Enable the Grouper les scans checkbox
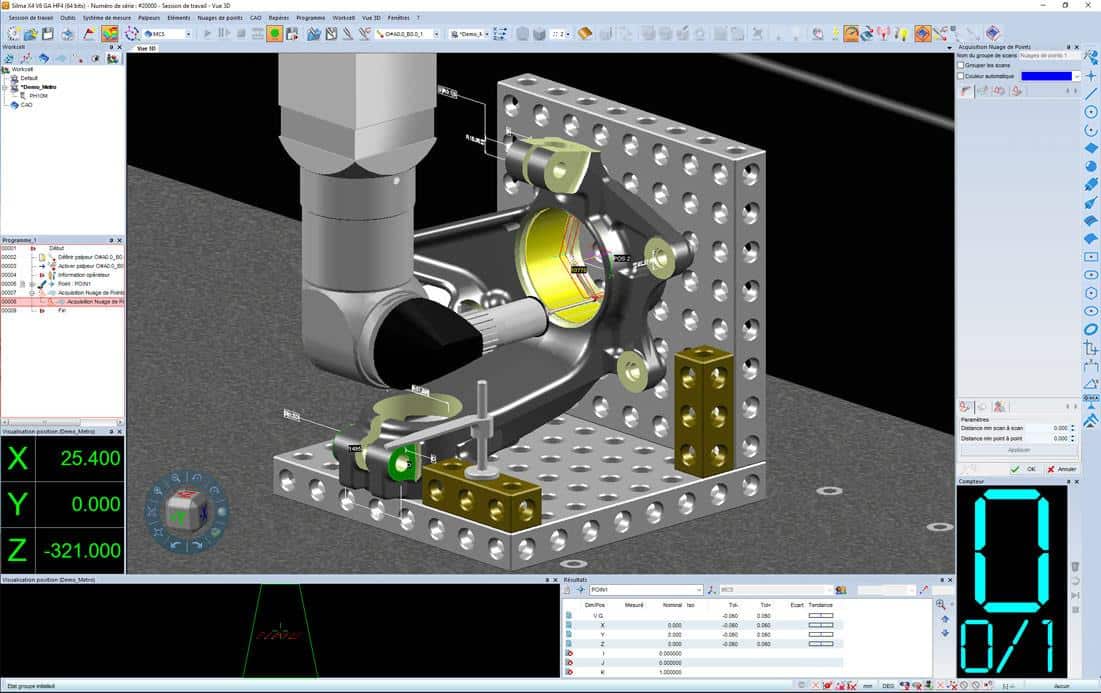Viewport: 1101px width, 693px height. point(961,65)
